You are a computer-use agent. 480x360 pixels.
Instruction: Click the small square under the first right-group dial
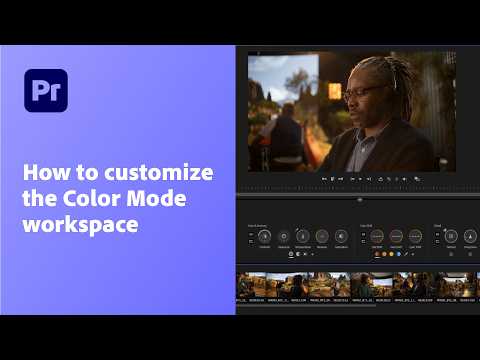click(x=451, y=254)
